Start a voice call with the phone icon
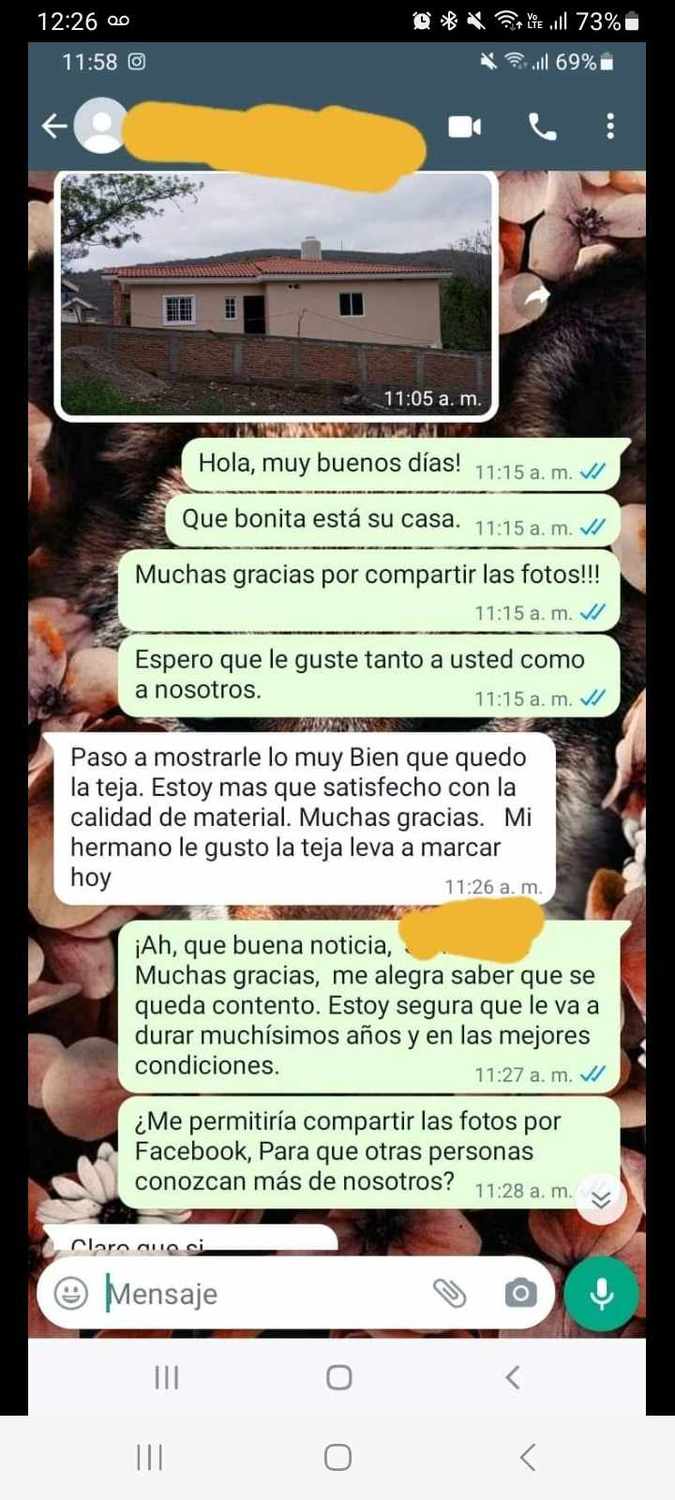The image size is (675, 1500). [x=542, y=126]
